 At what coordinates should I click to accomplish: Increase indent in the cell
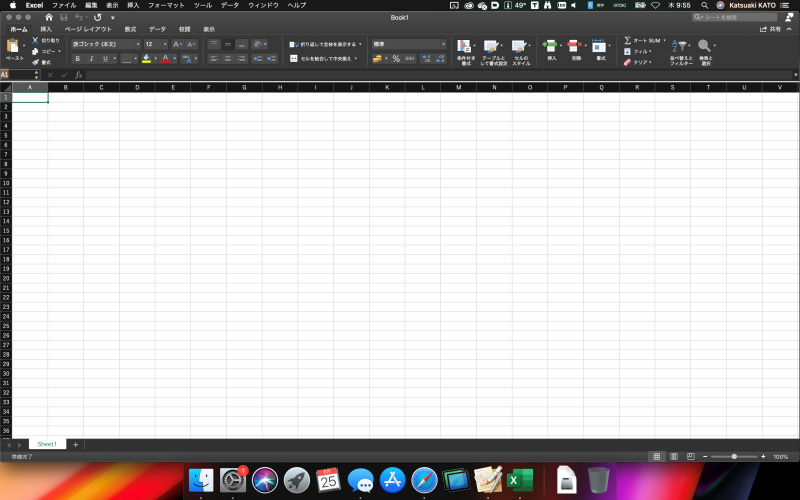tap(271, 59)
